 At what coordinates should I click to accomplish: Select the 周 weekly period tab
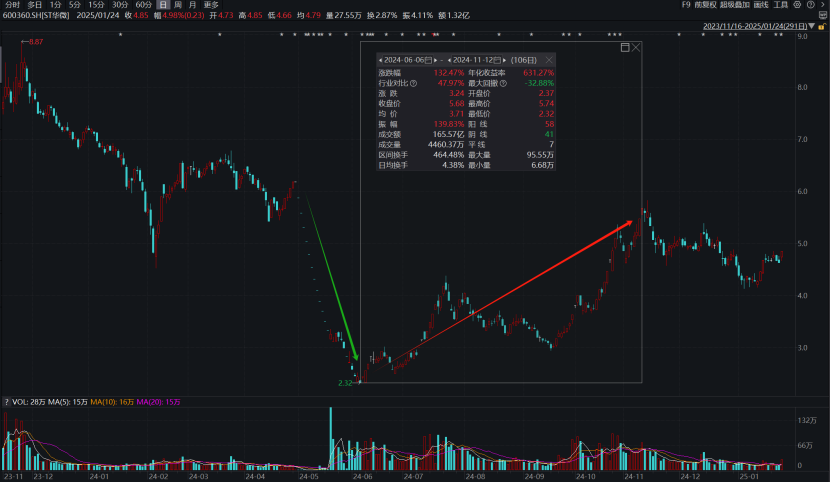(177, 5)
